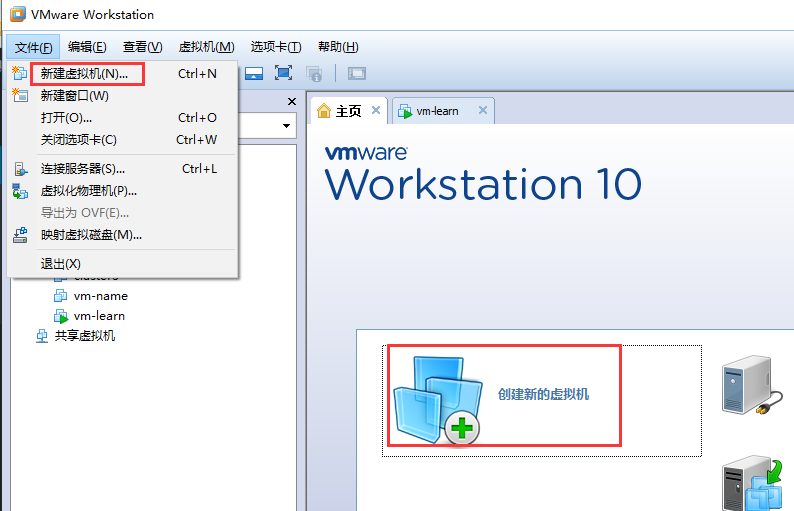Close the vm-learn tab

click(483, 110)
